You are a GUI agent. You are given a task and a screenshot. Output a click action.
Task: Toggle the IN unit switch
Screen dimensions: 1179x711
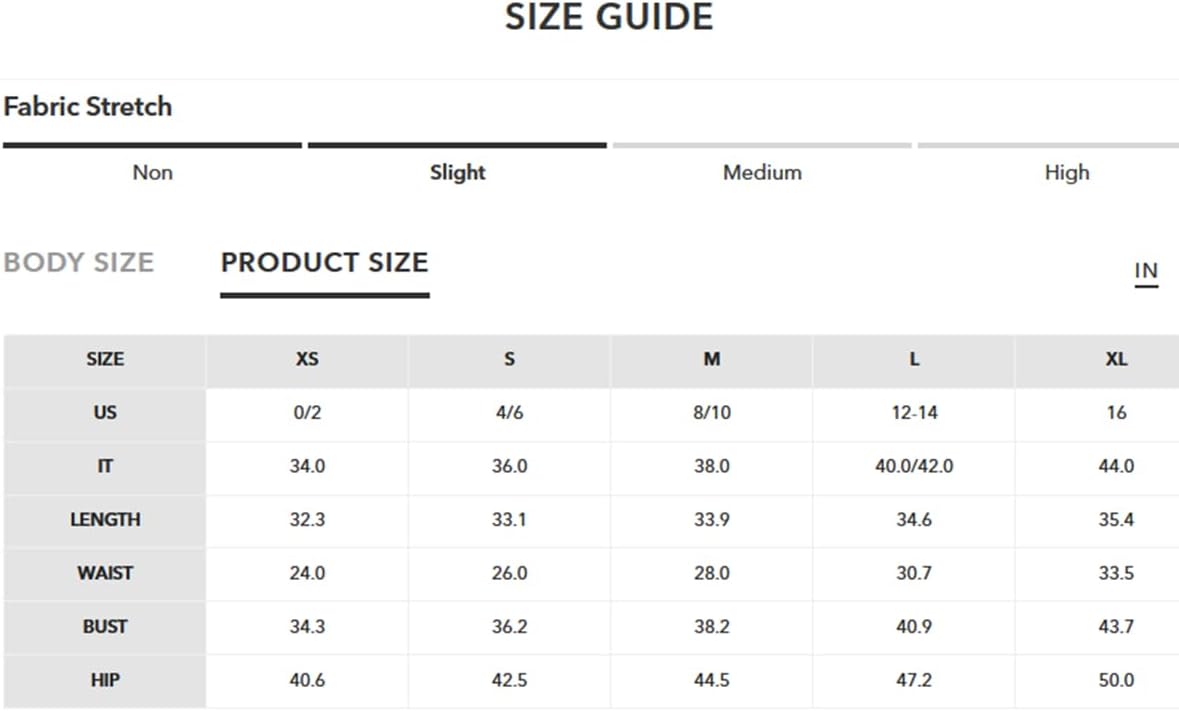tap(1146, 271)
